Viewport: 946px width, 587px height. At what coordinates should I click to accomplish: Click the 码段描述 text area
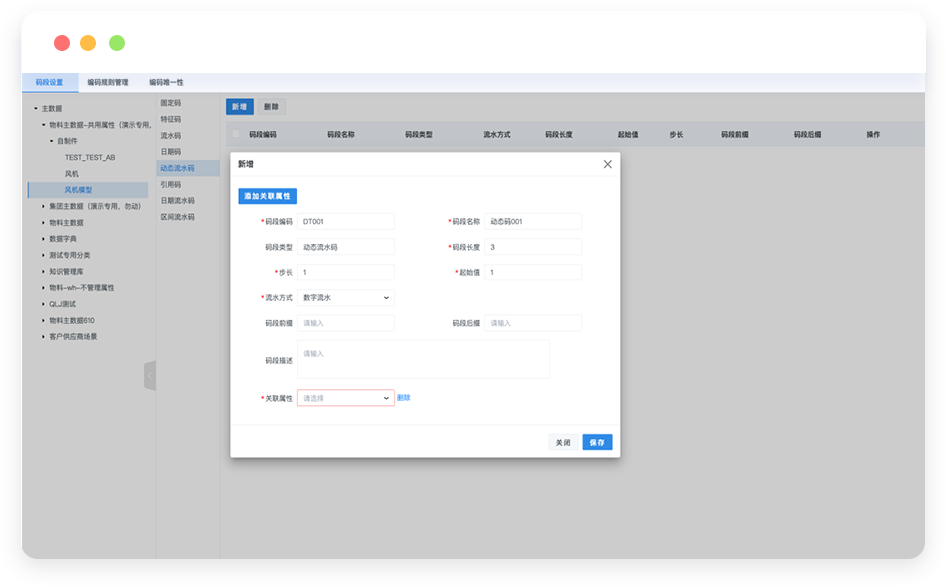tap(423, 359)
